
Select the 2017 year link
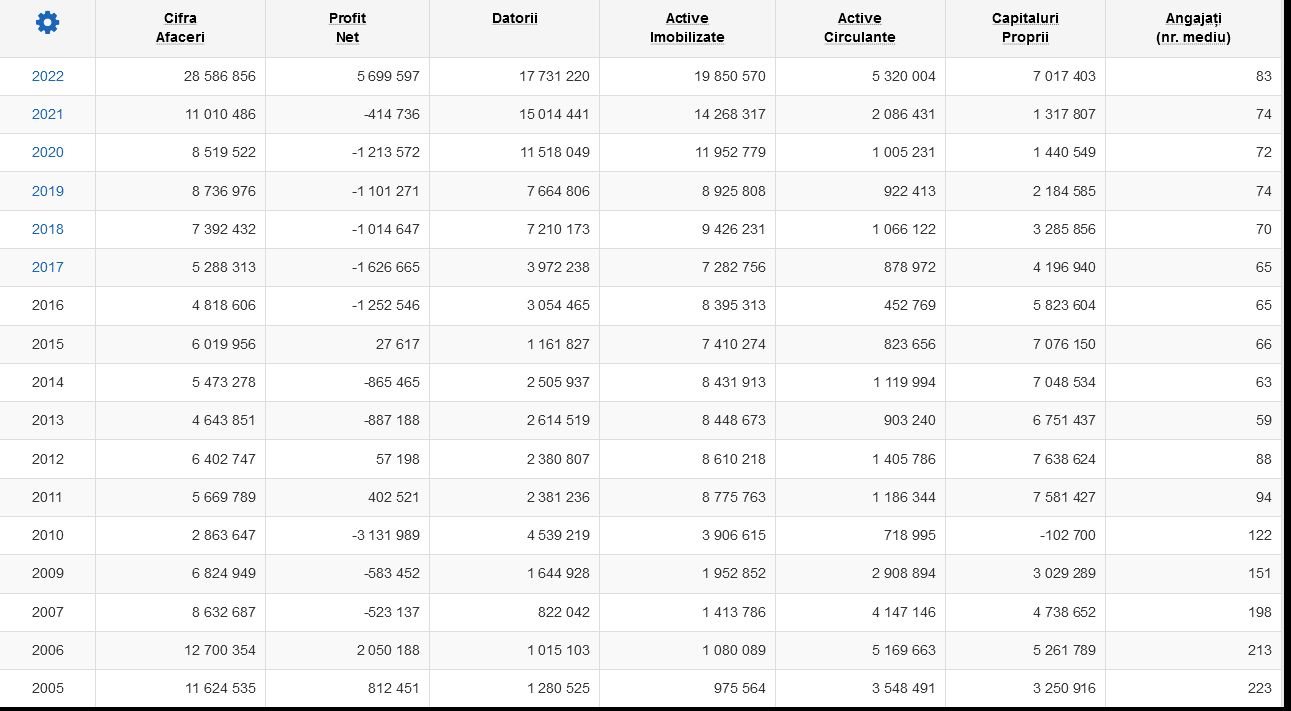pyautogui.click(x=47, y=267)
